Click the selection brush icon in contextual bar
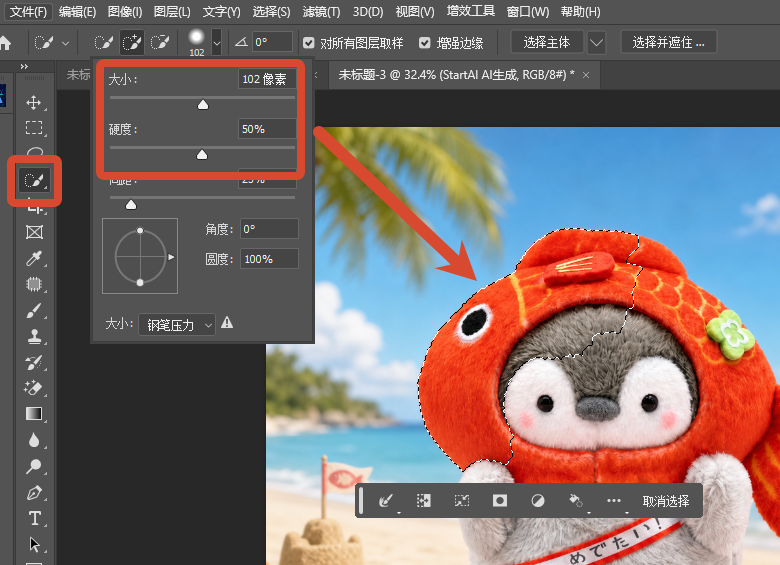 386,500
